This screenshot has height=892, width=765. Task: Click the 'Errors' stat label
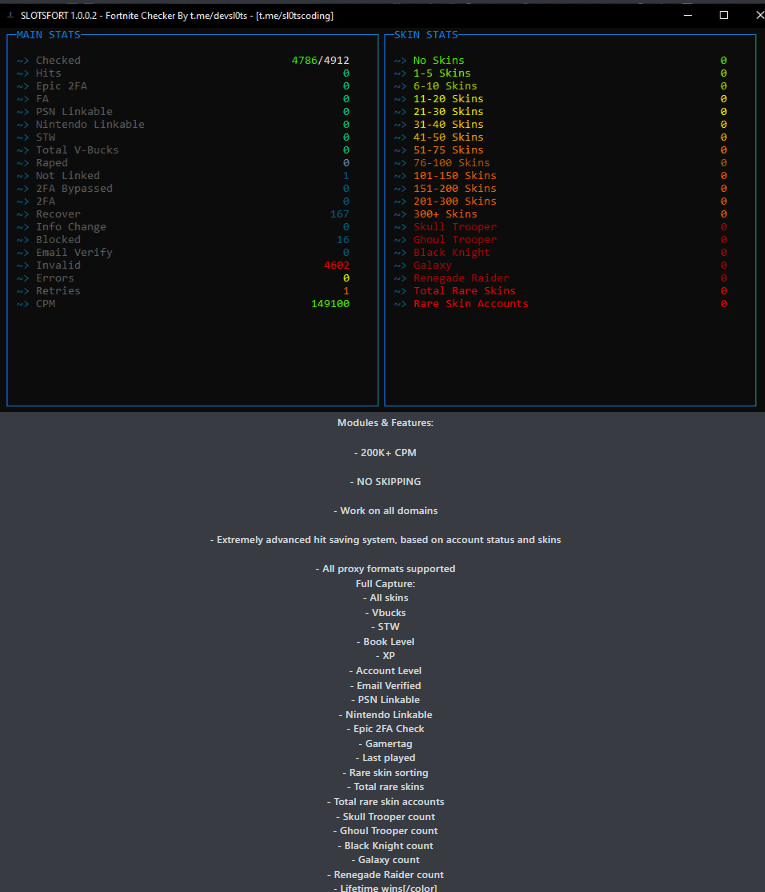tap(55, 278)
